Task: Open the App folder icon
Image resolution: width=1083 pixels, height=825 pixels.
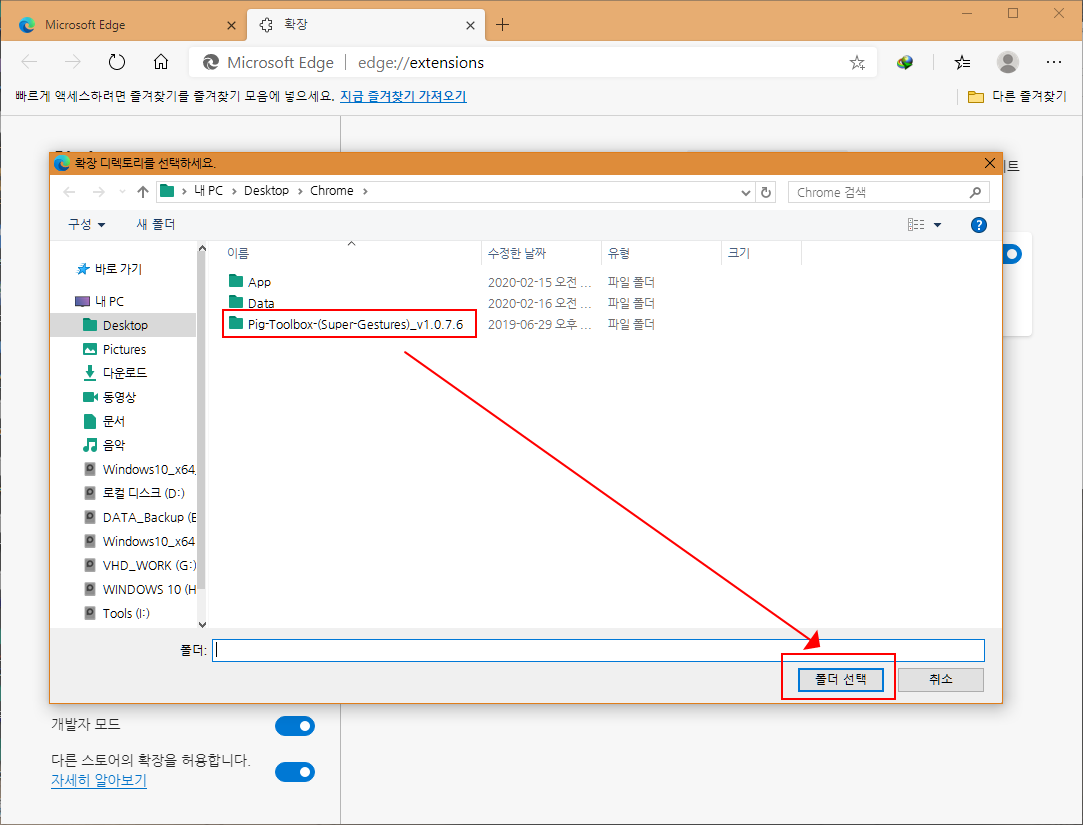Action: point(236,281)
